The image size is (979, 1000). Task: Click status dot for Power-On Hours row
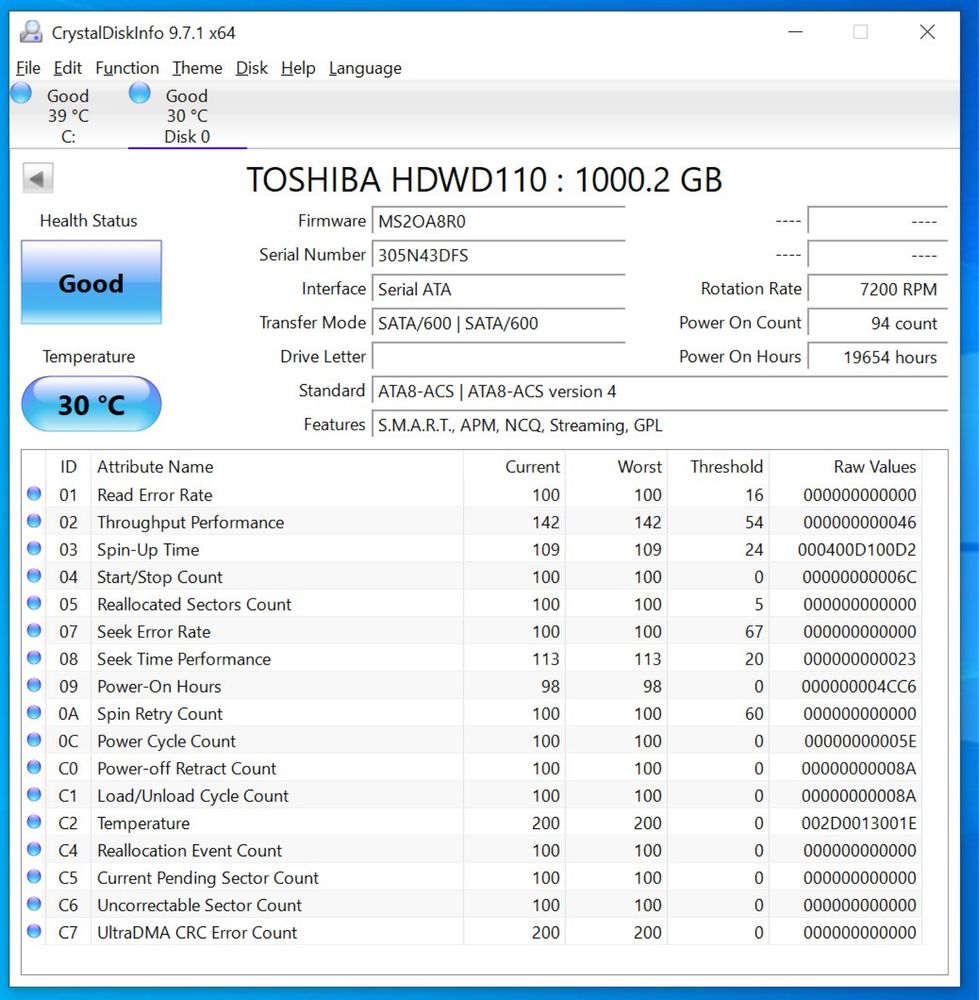coord(34,686)
